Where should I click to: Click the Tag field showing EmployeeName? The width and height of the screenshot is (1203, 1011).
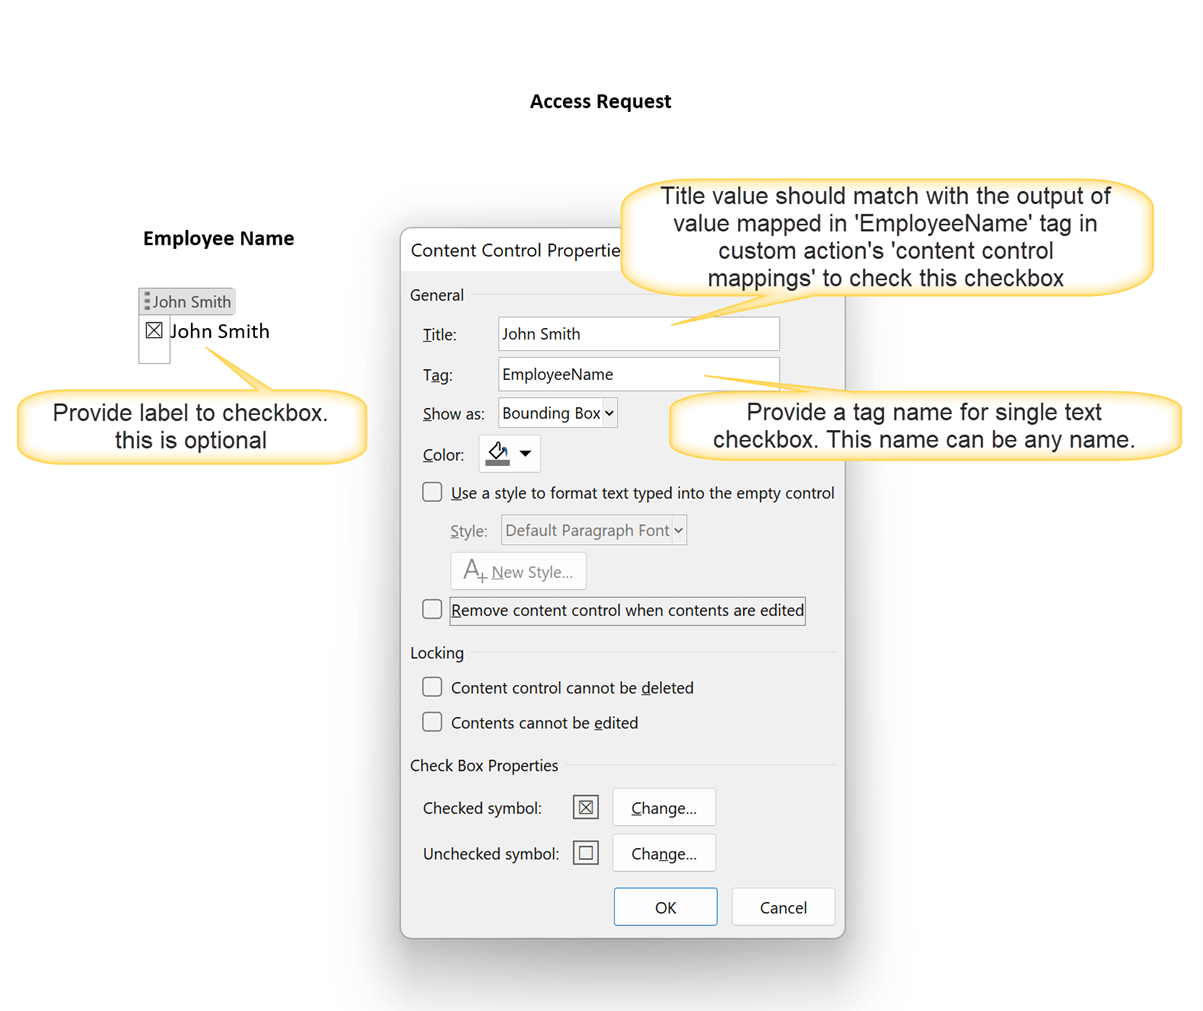(638, 374)
